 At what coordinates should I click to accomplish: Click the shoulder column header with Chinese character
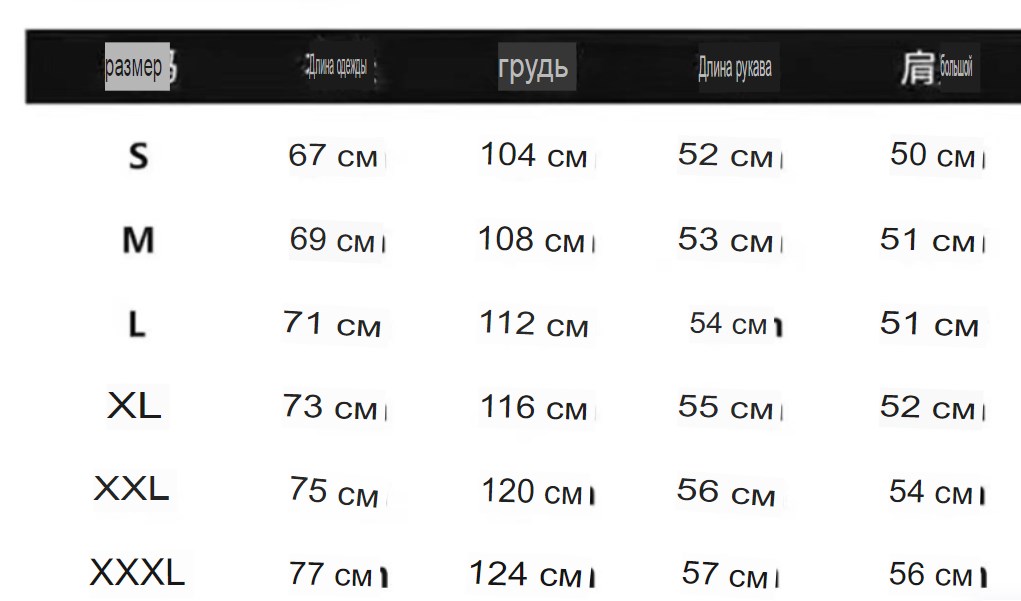(x=937, y=67)
